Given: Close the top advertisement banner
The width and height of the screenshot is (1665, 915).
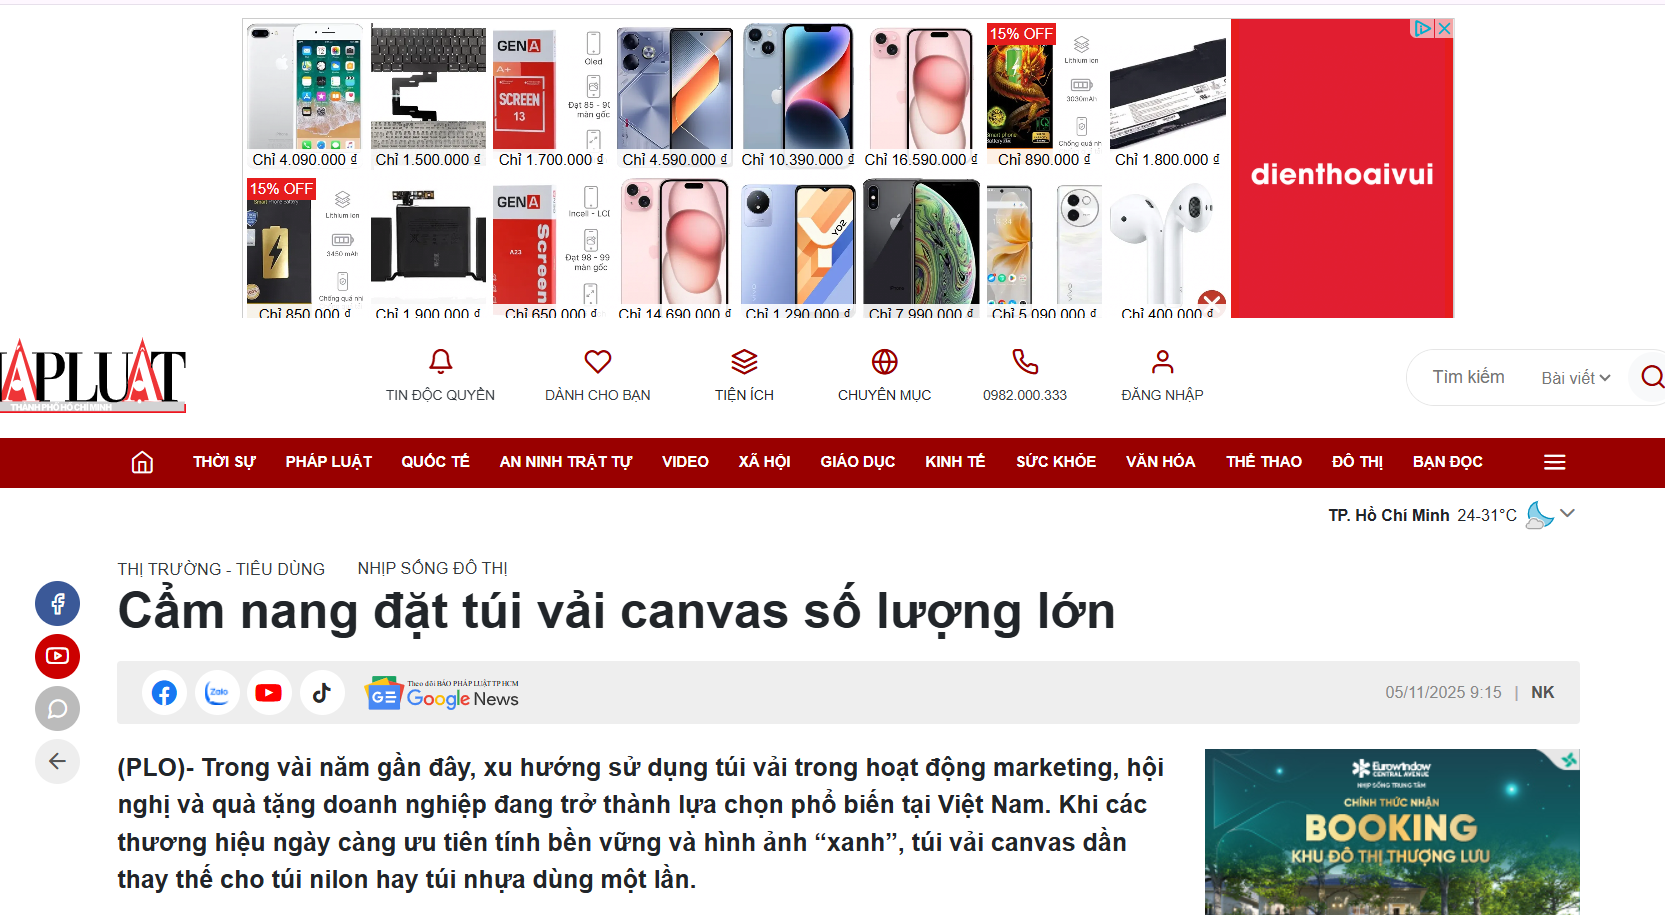Looking at the screenshot, I should (x=1444, y=28).
